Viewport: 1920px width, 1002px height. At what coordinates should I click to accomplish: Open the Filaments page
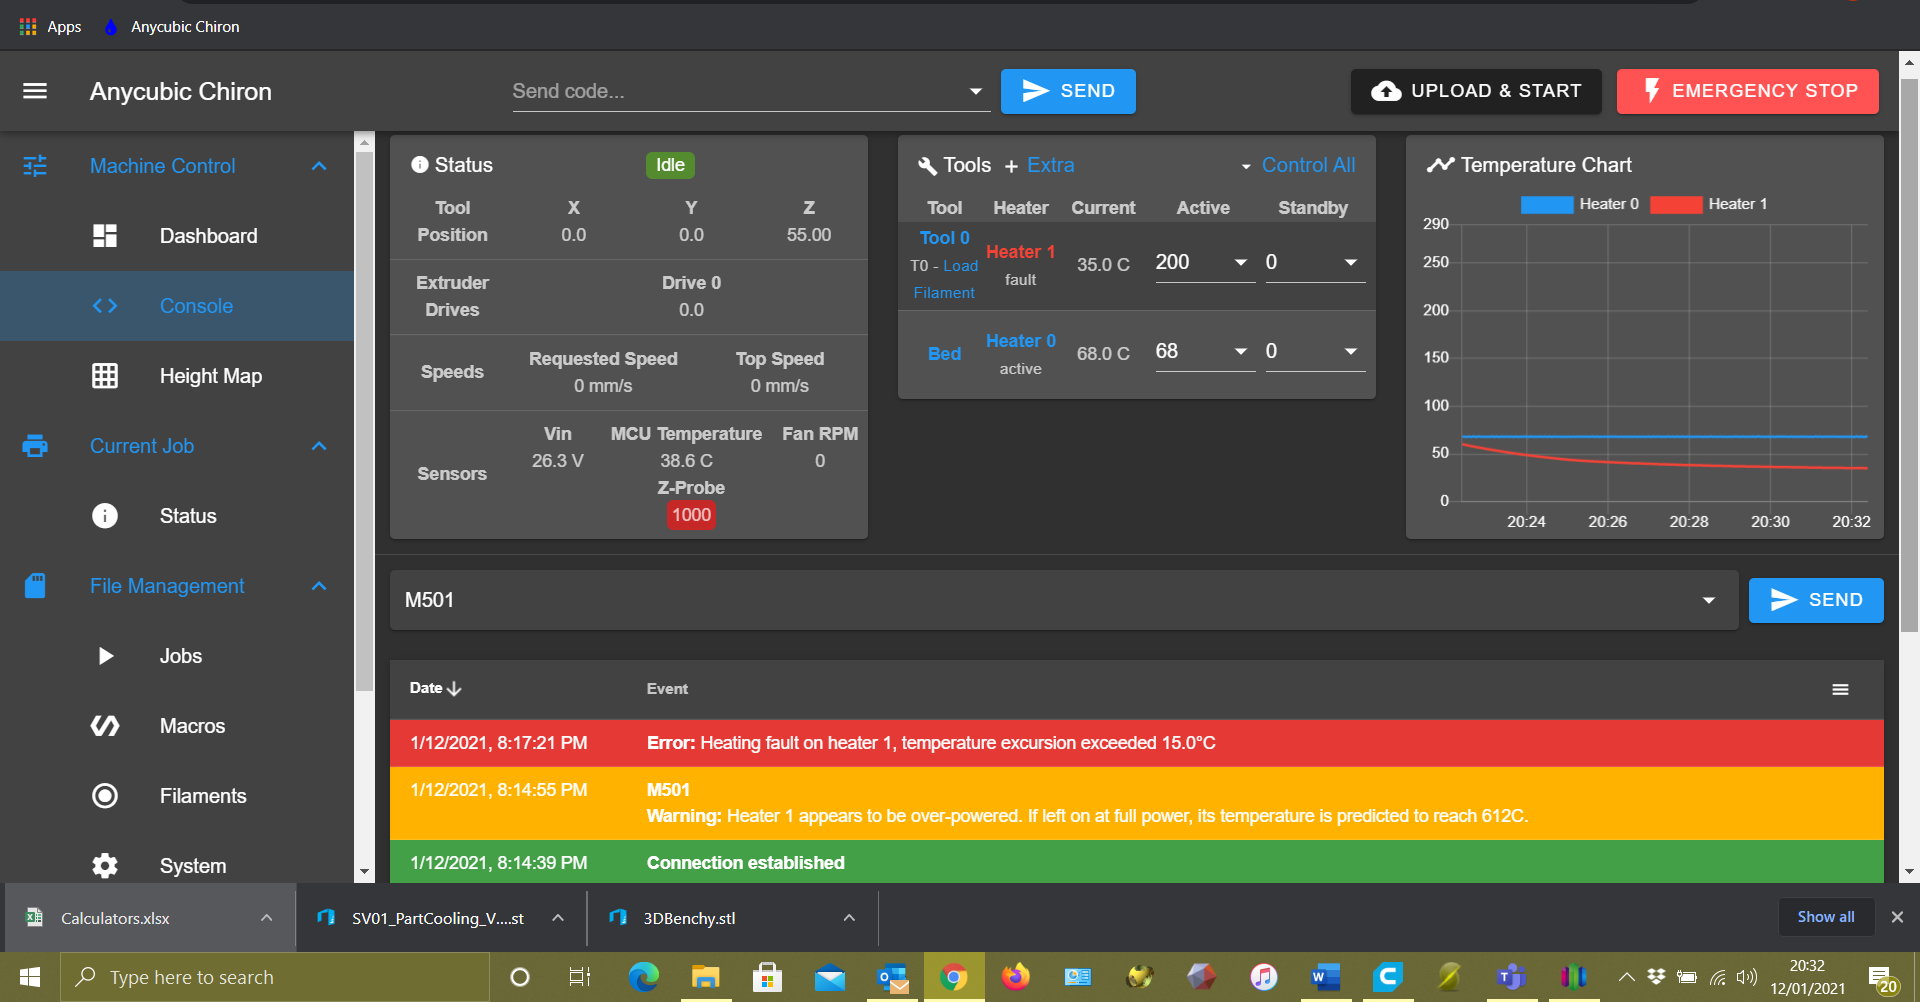(x=203, y=796)
